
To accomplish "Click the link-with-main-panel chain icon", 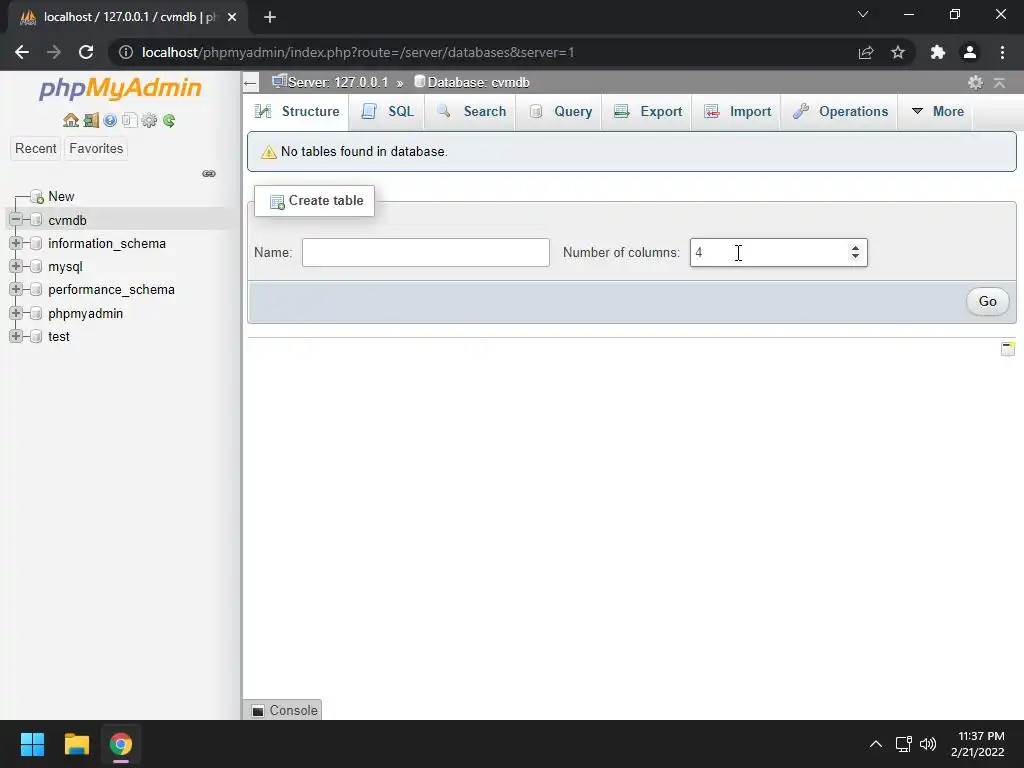I will click(x=209, y=173).
